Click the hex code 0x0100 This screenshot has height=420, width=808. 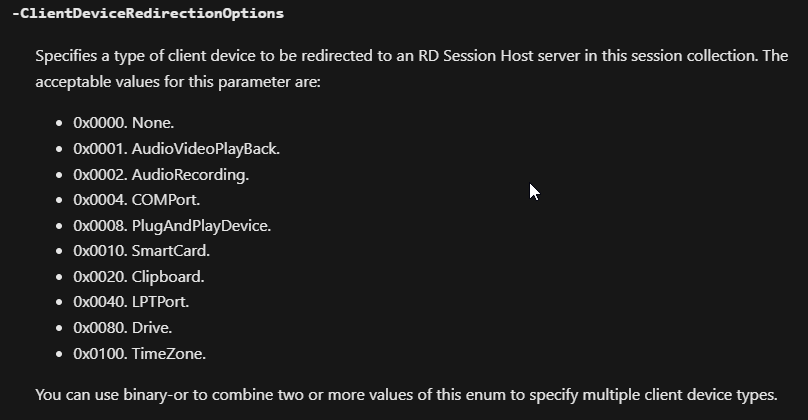click(100, 354)
